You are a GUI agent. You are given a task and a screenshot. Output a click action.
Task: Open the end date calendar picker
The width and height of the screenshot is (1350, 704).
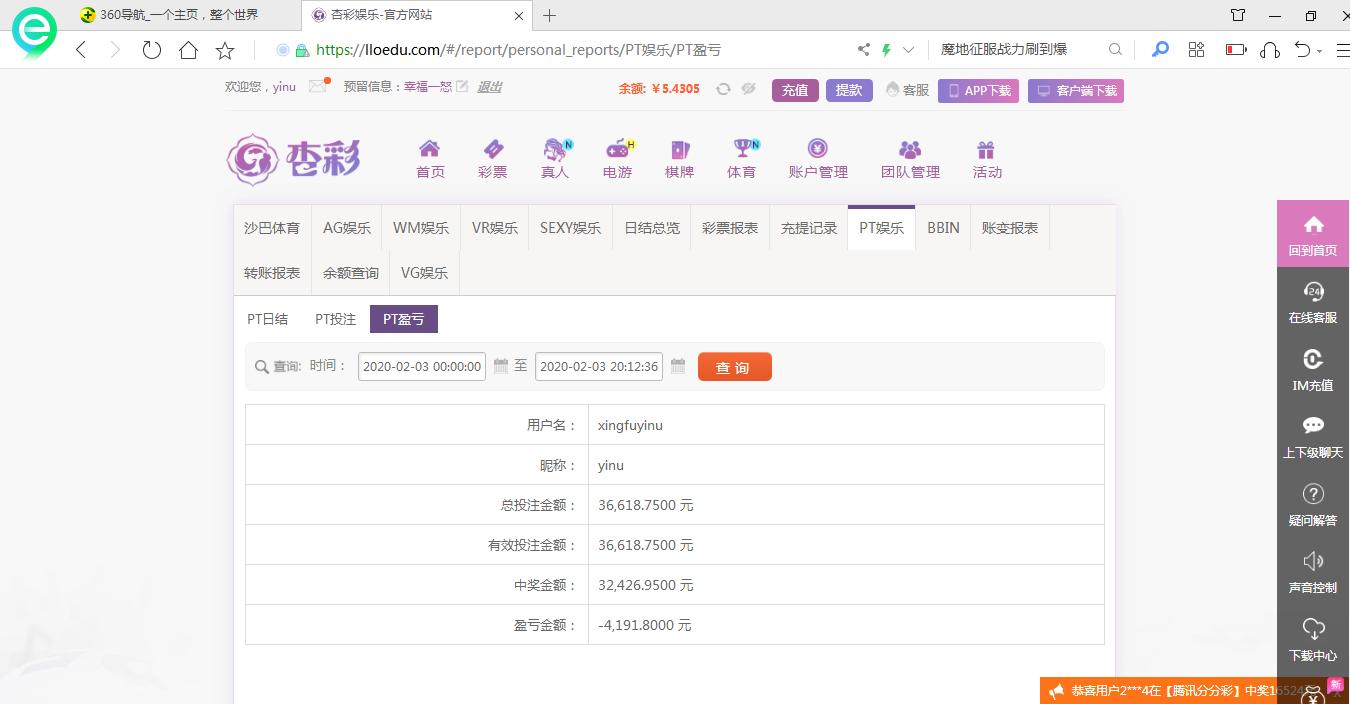click(678, 366)
